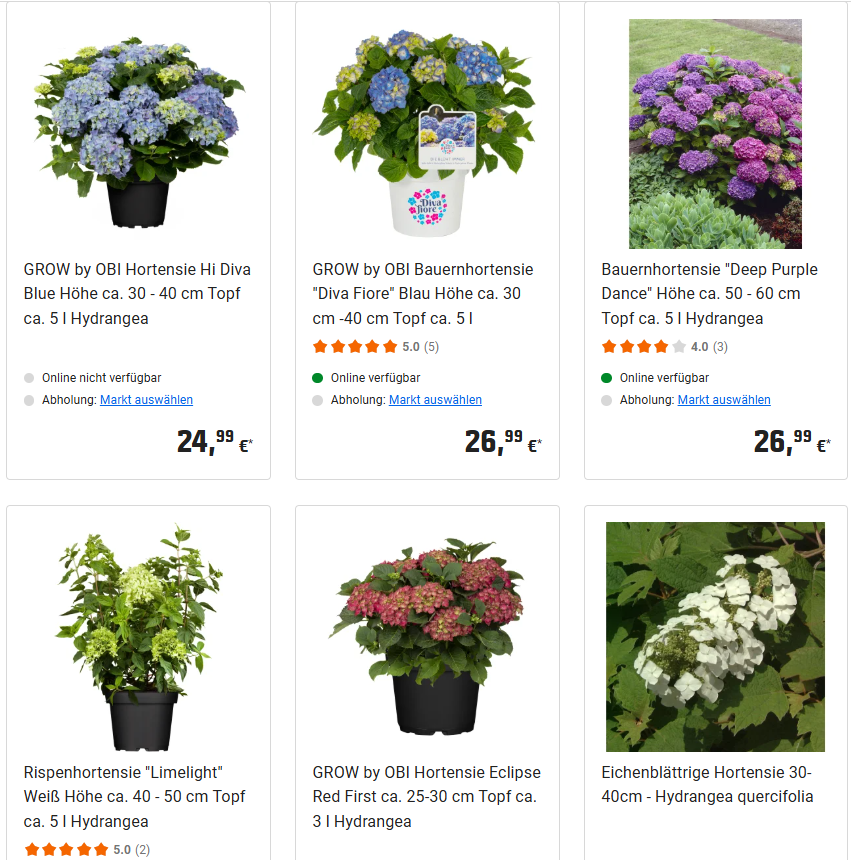Viewport: 851px width, 860px height.
Task: Open the Eichenblättrige Hortensie photo
Action: 715,637
